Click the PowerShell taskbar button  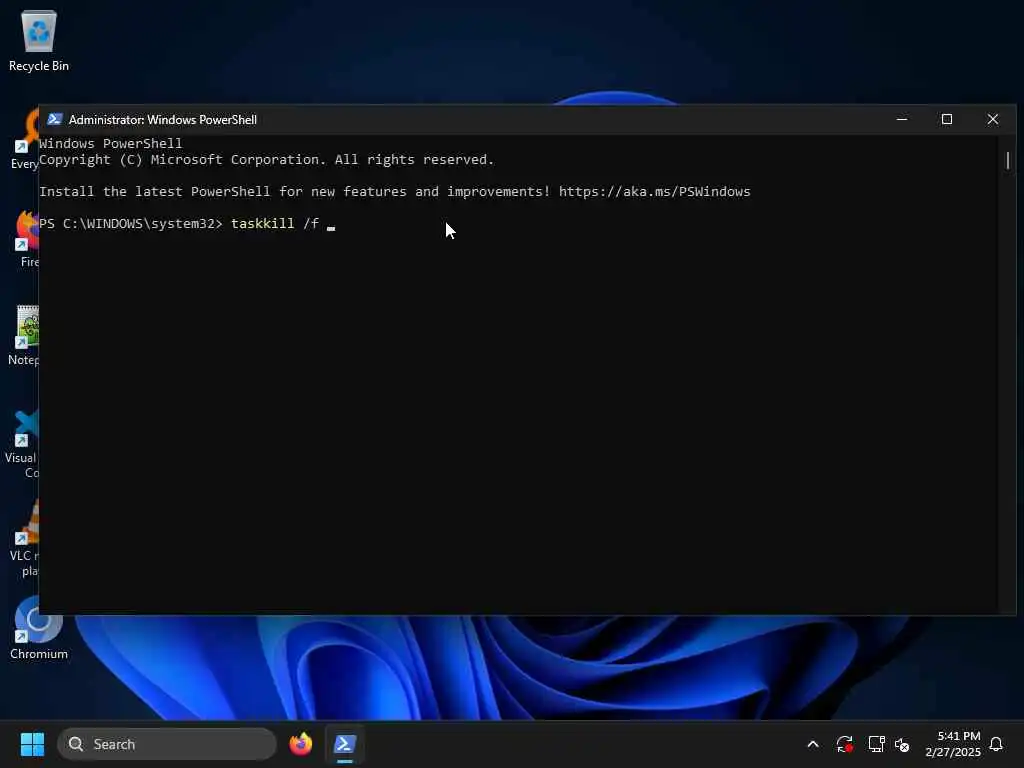tap(344, 744)
